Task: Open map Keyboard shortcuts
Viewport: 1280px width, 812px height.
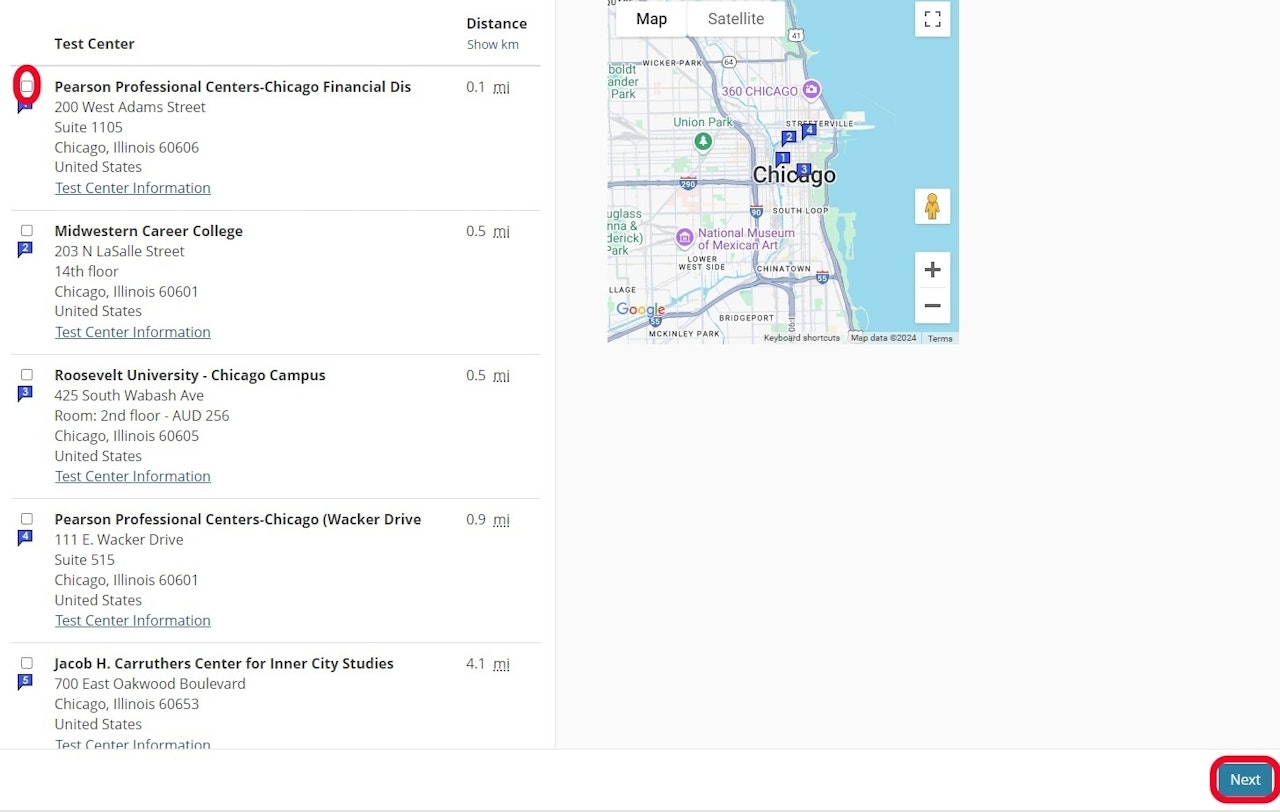Action: pyautogui.click(x=802, y=338)
